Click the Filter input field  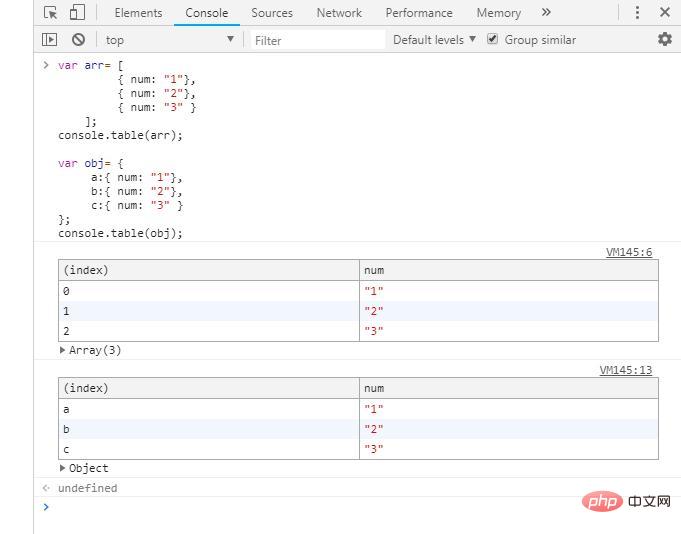(x=316, y=40)
